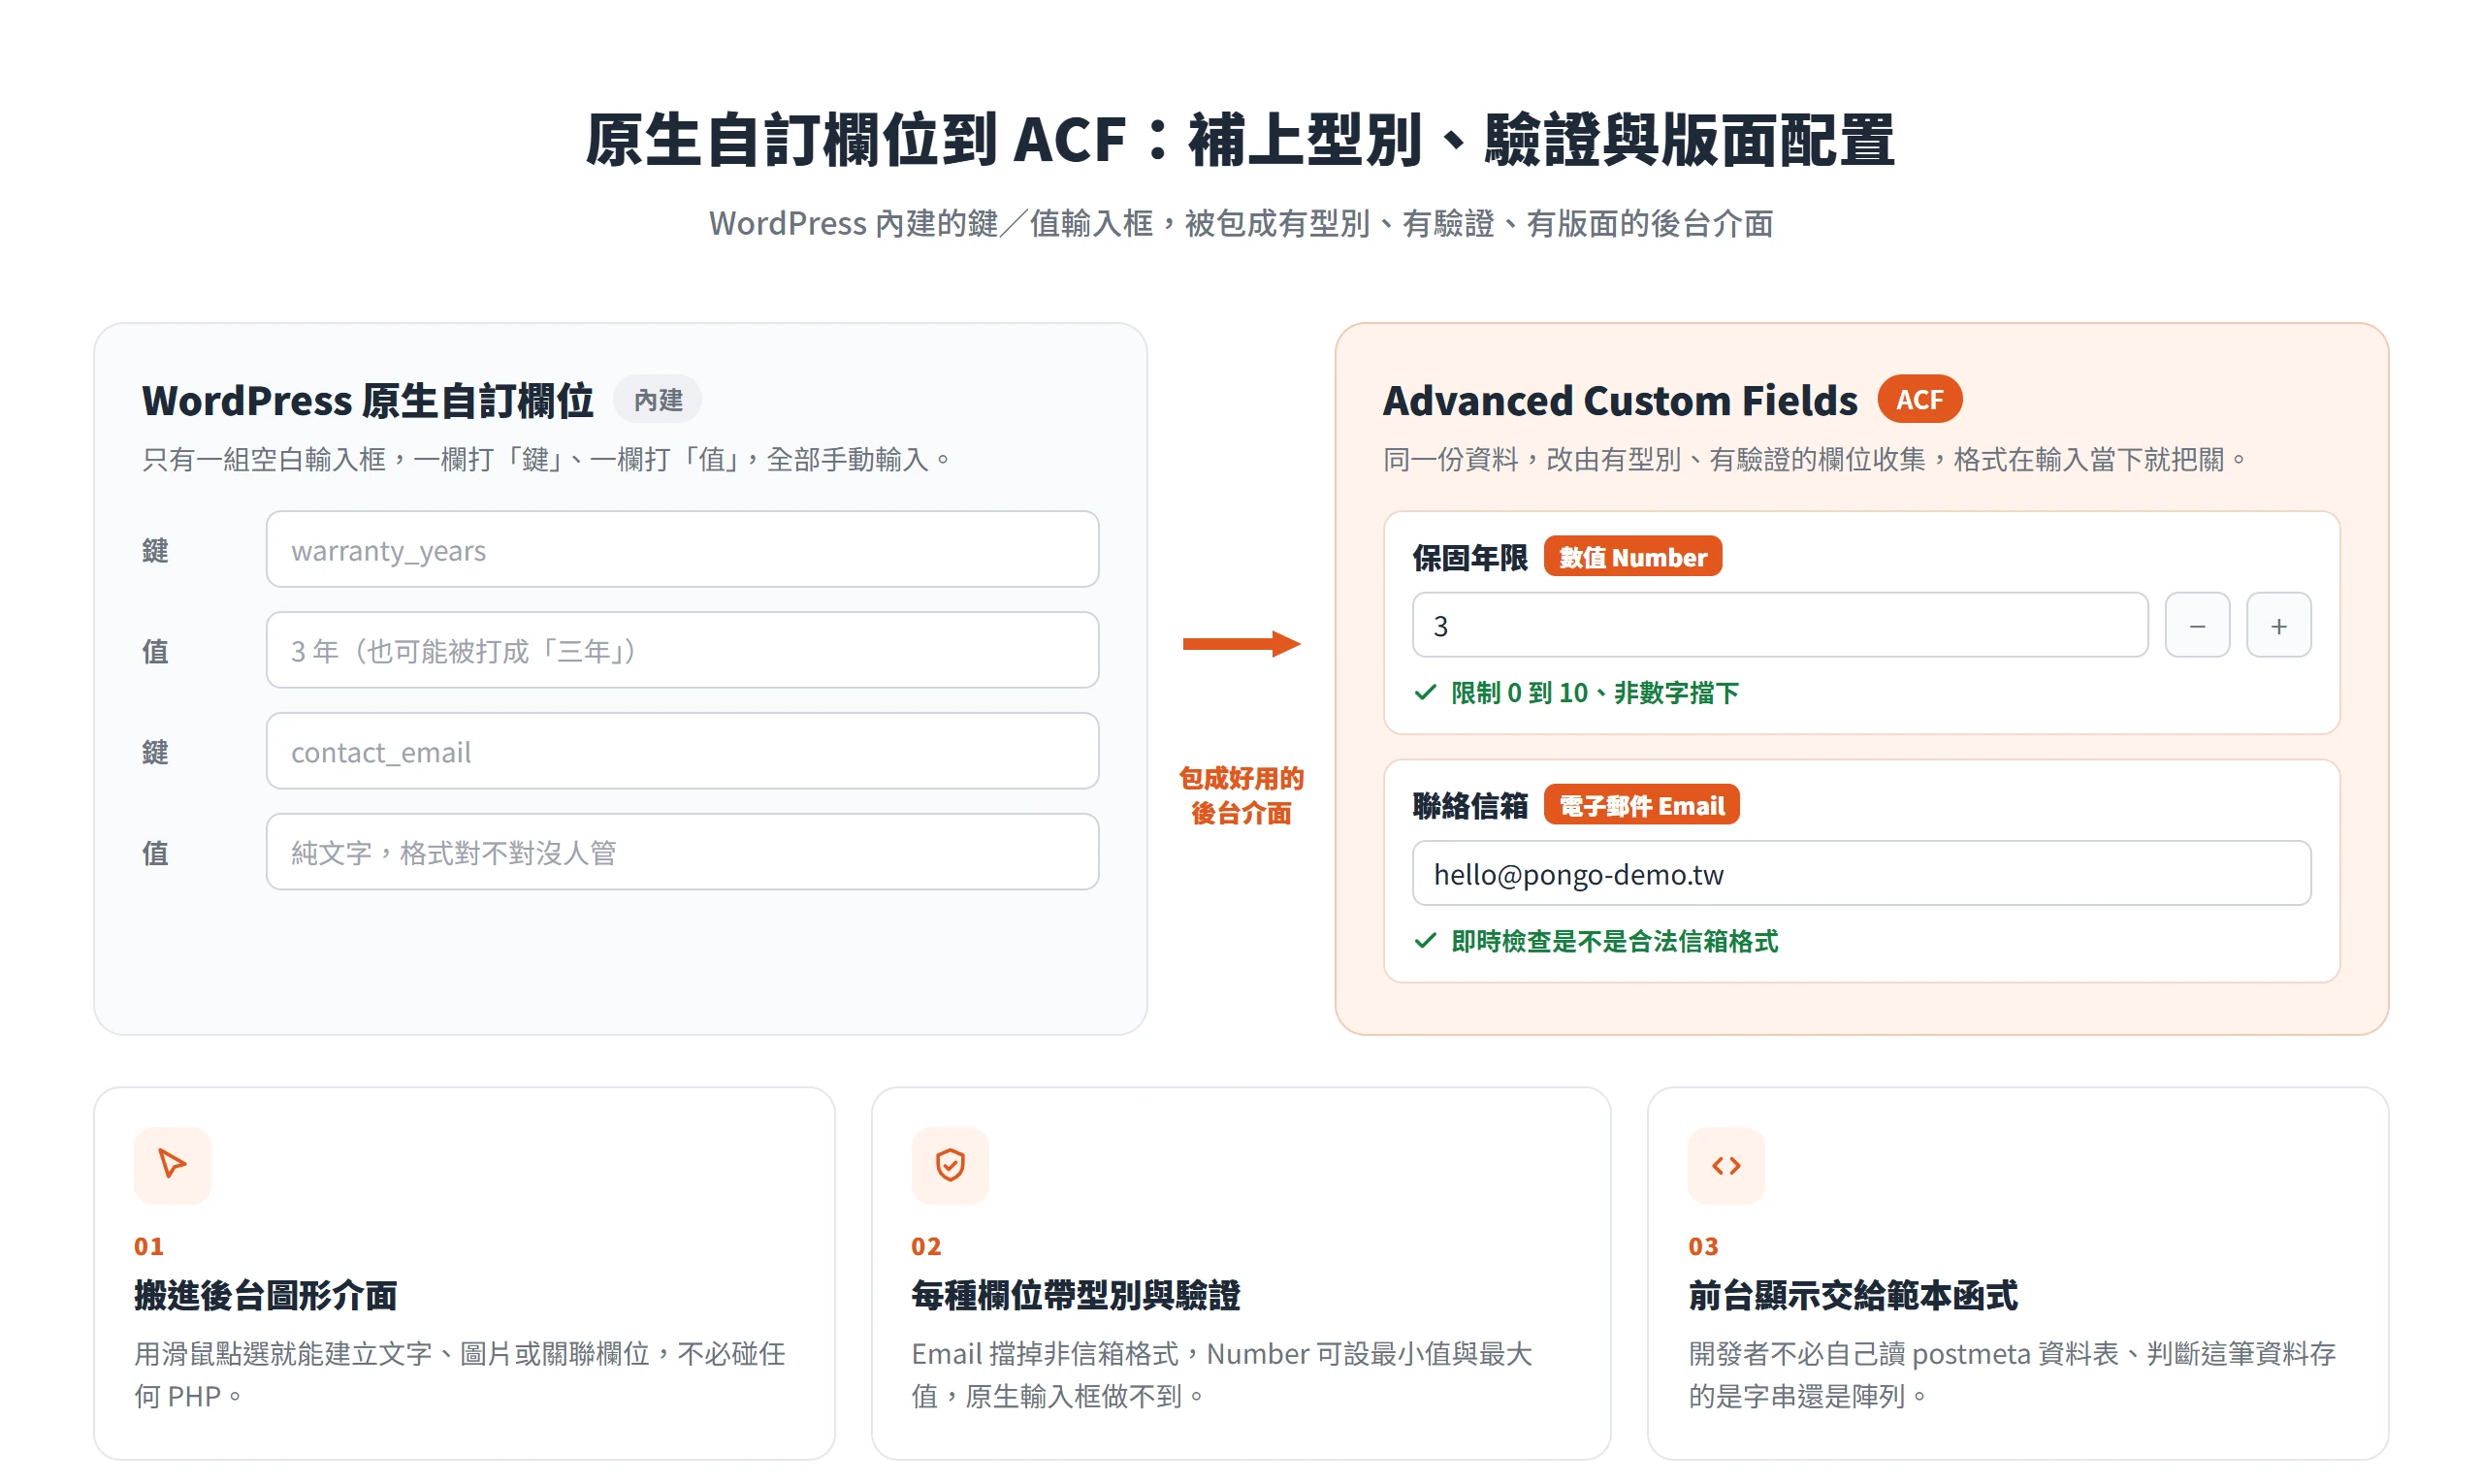The height and width of the screenshot is (1484, 2483).
Task: Click the green checkmark beside 限制 0 到 10
Action: [x=1425, y=692]
